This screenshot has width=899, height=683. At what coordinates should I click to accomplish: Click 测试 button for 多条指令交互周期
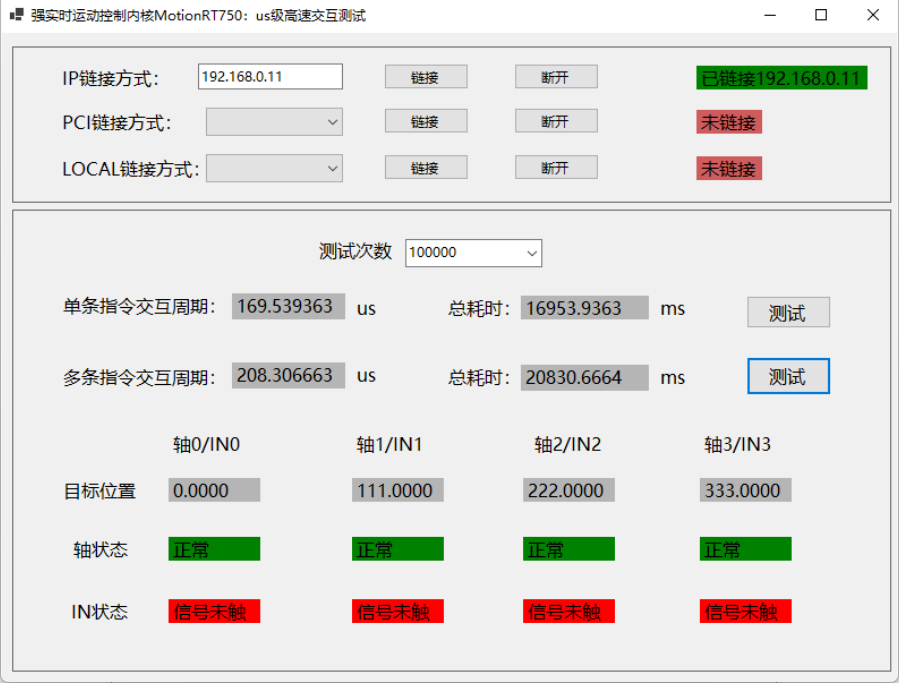tap(788, 376)
